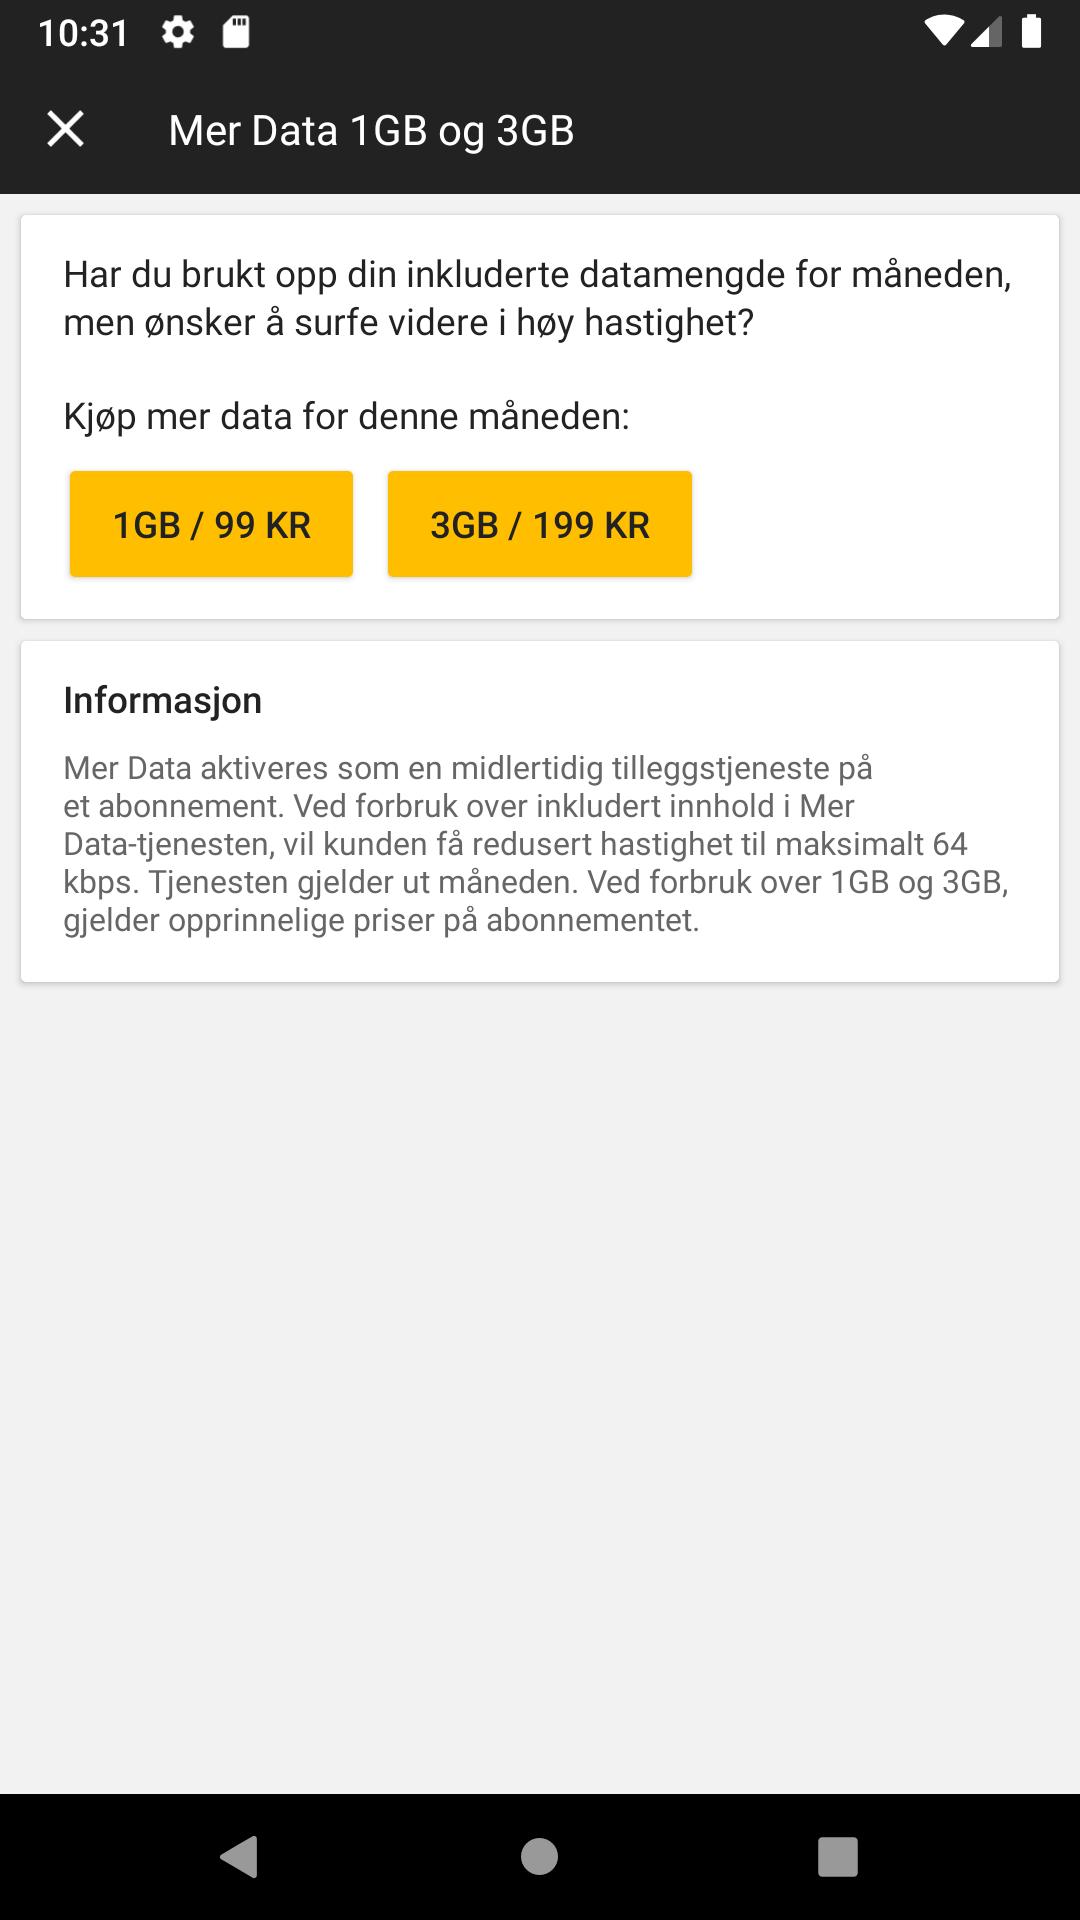1080x1920 pixels.
Task: Buy the 3GB / 199 KR package
Action: point(539,524)
